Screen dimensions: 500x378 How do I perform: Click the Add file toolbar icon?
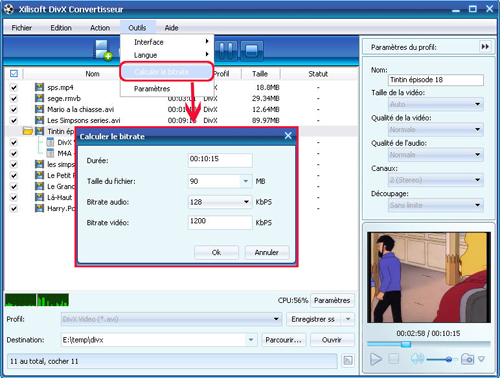coord(103,50)
